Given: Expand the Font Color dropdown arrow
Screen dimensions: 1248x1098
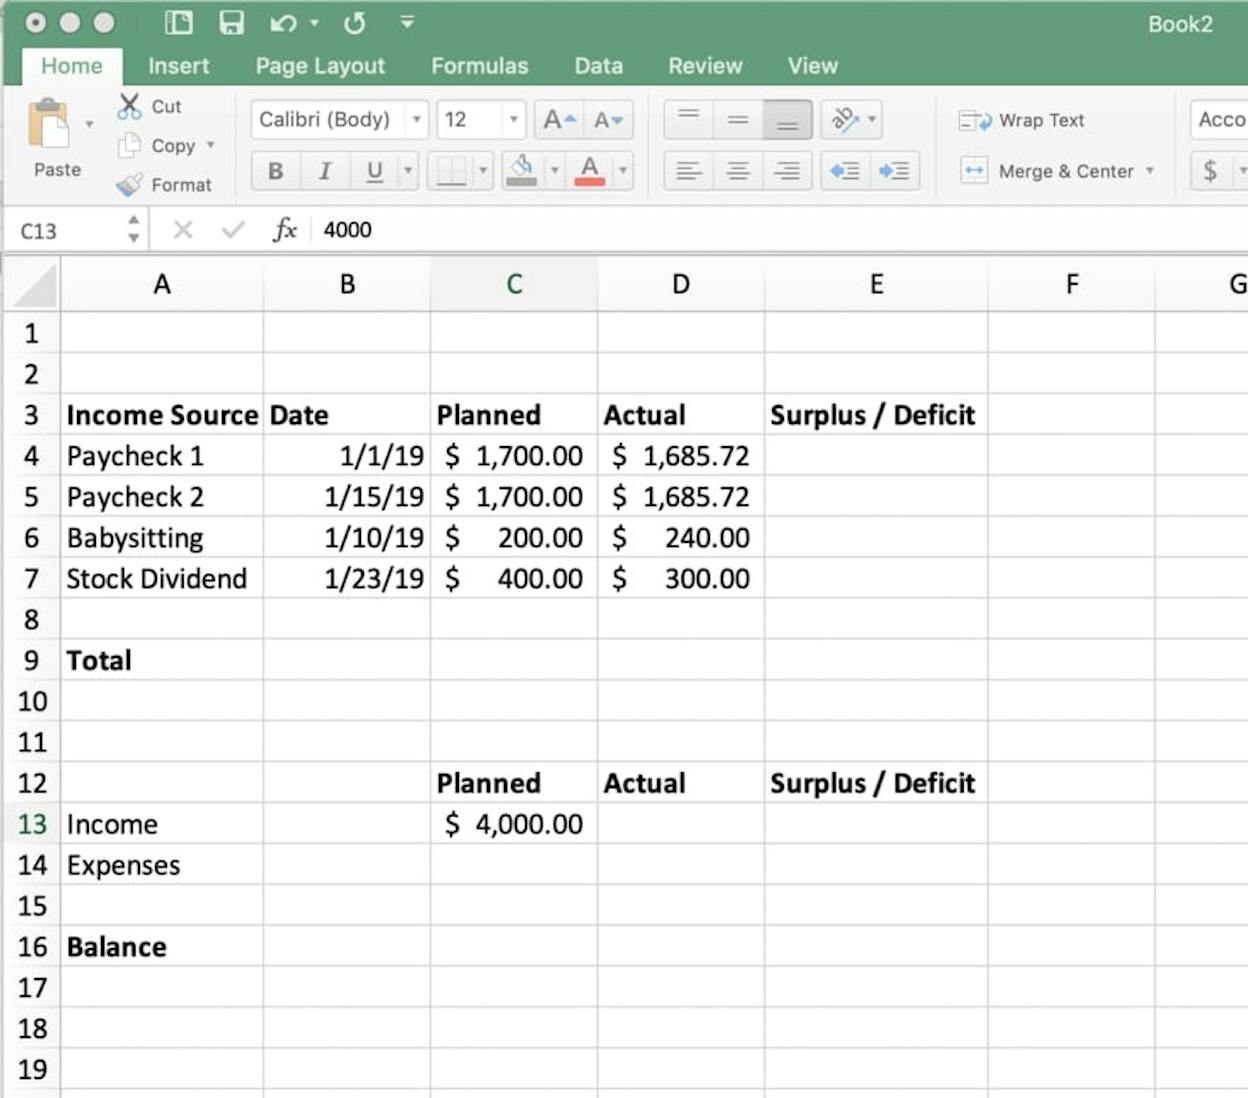Looking at the screenshot, I should pos(622,171).
